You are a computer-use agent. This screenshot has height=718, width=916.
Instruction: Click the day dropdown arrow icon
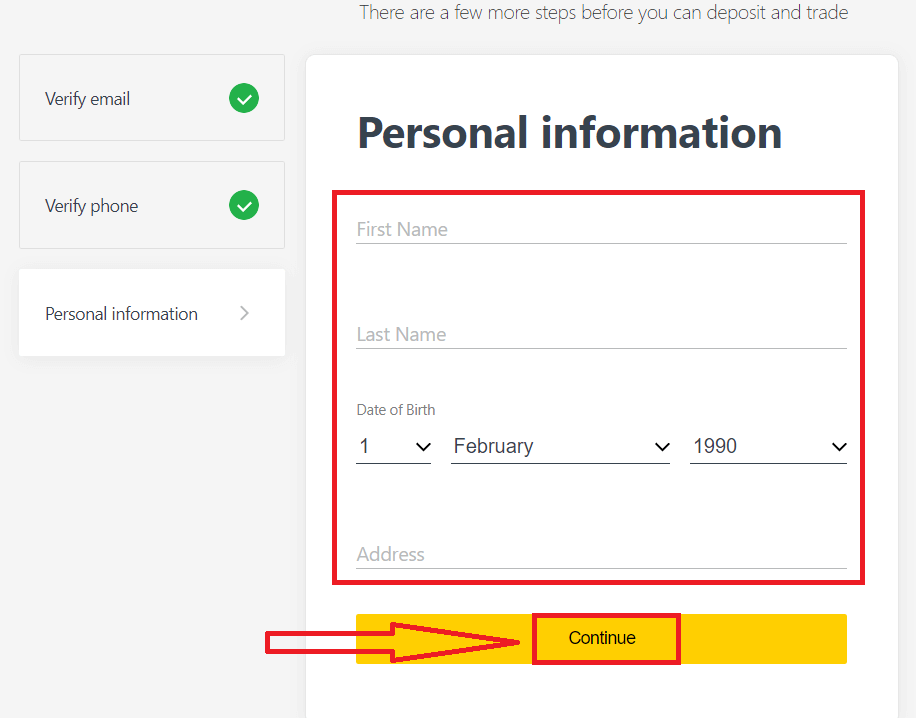[x=423, y=447]
